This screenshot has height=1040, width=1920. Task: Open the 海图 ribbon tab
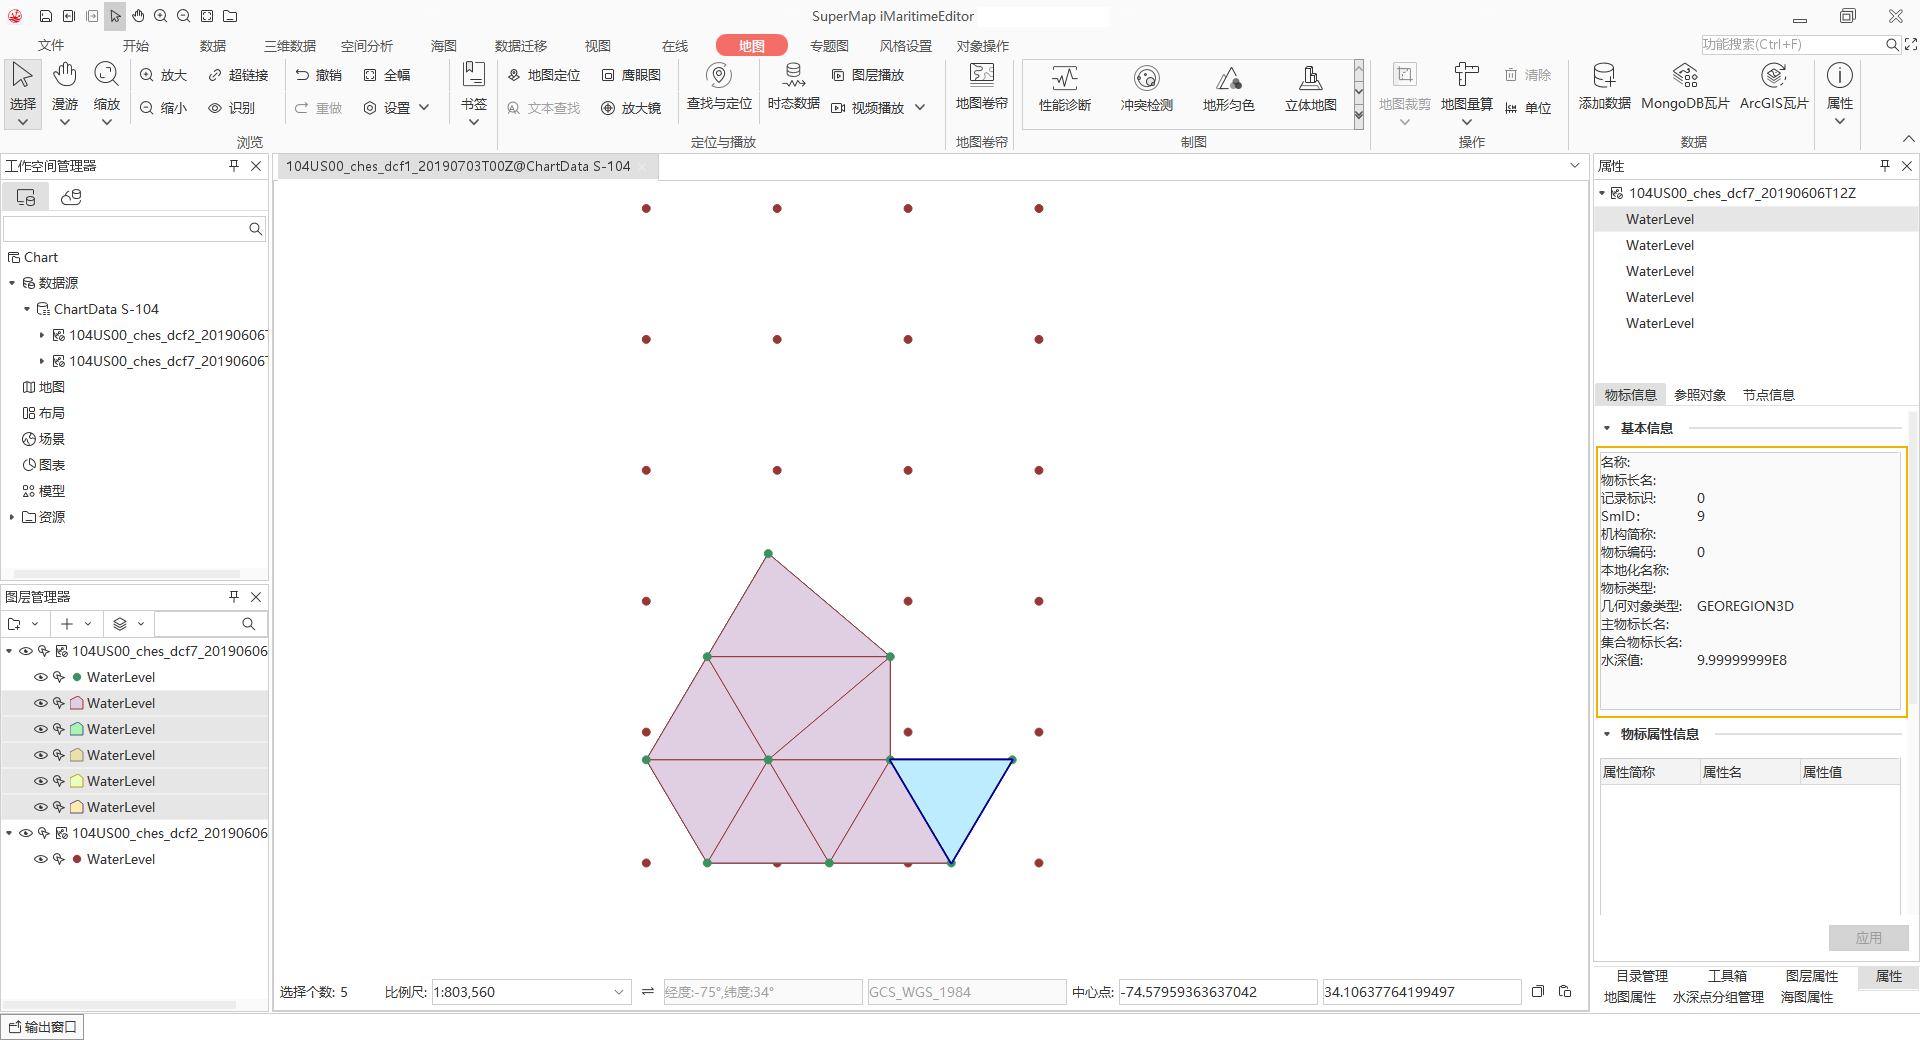443,46
